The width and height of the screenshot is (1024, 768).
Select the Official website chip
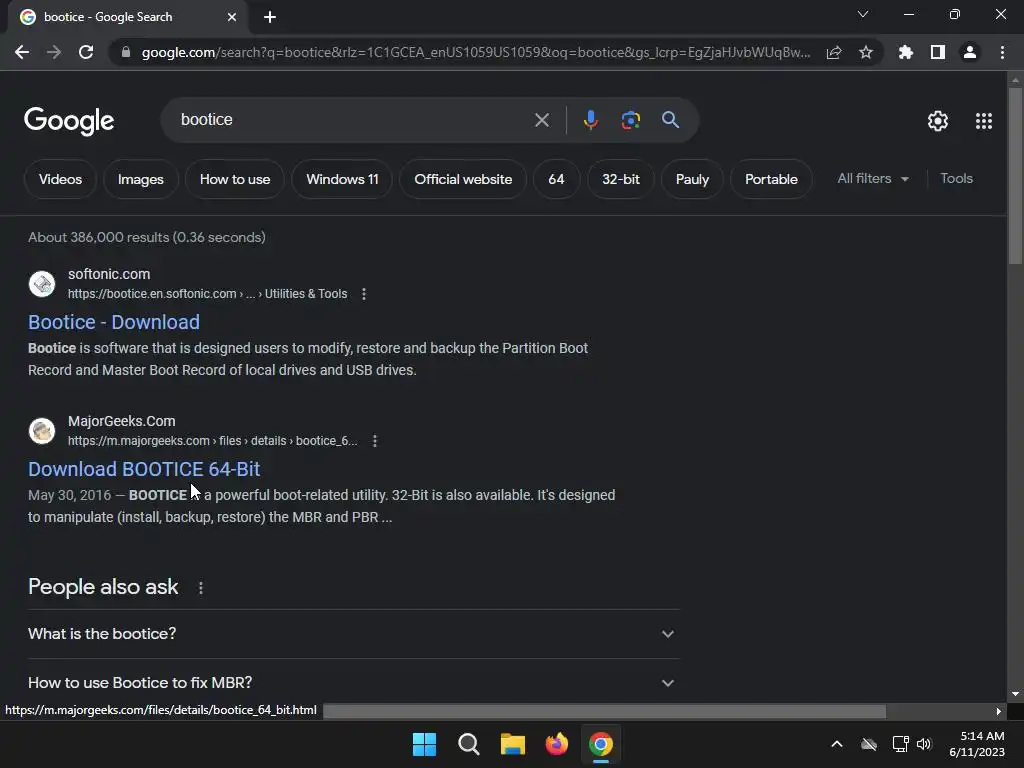pyautogui.click(x=463, y=179)
